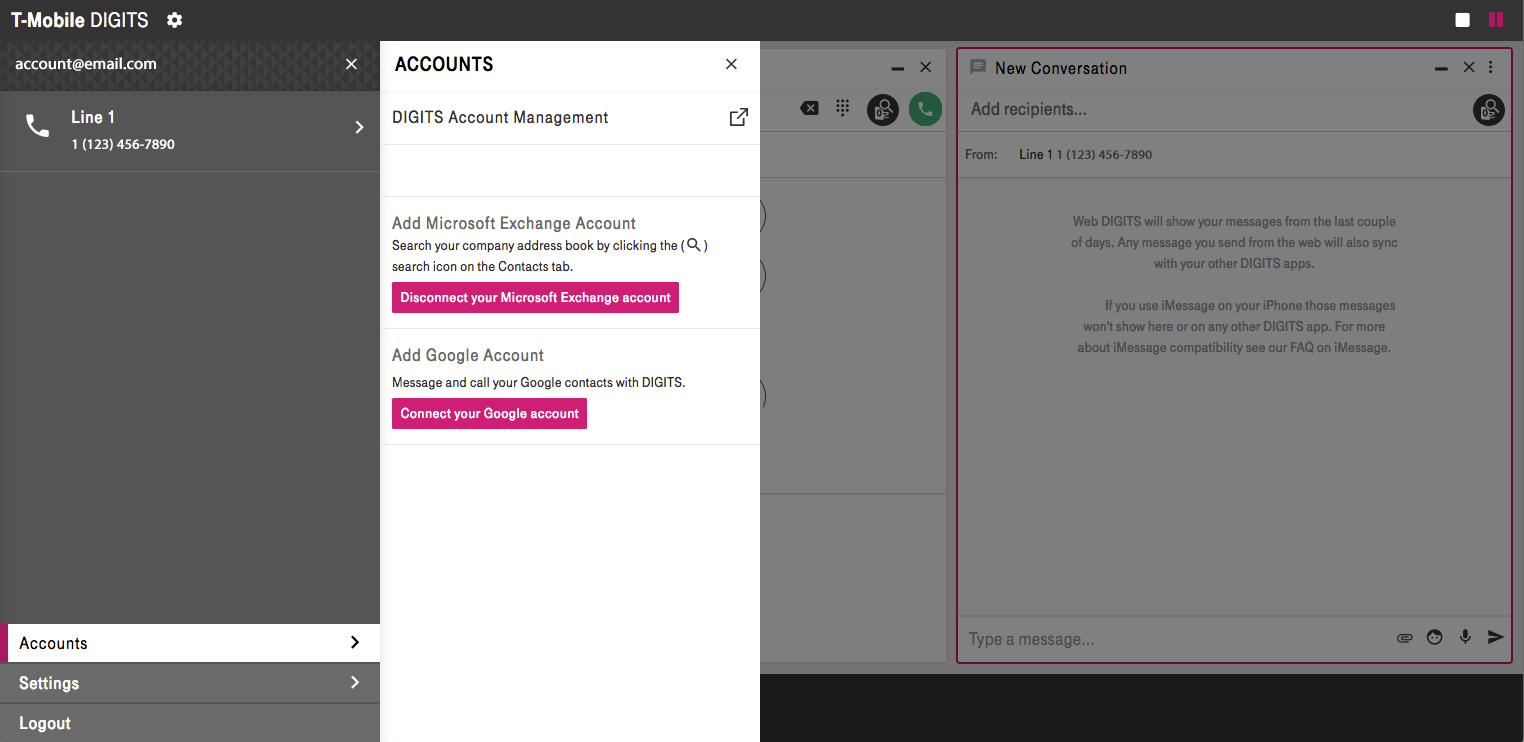Click Disconnect your Microsoft Exchange account
The width and height of the screenshot is (1524, 742).
point(535,298)
